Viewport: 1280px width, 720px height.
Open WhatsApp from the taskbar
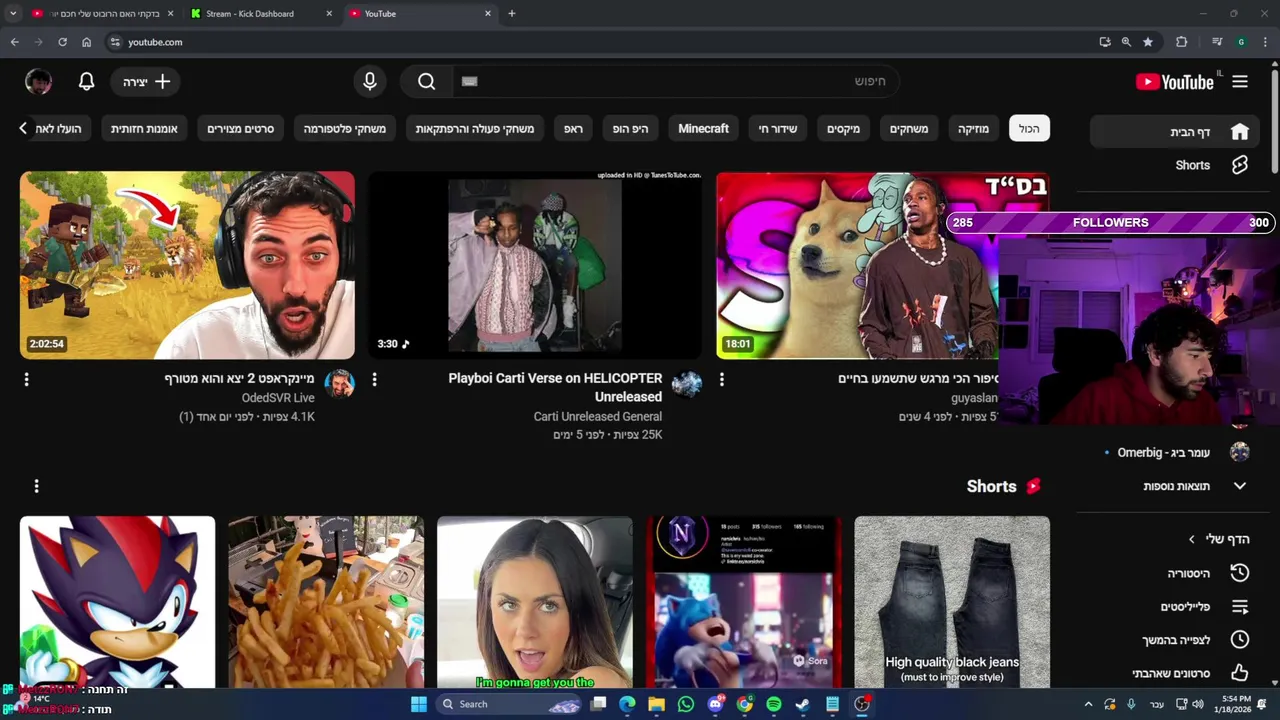coord(686,704)
